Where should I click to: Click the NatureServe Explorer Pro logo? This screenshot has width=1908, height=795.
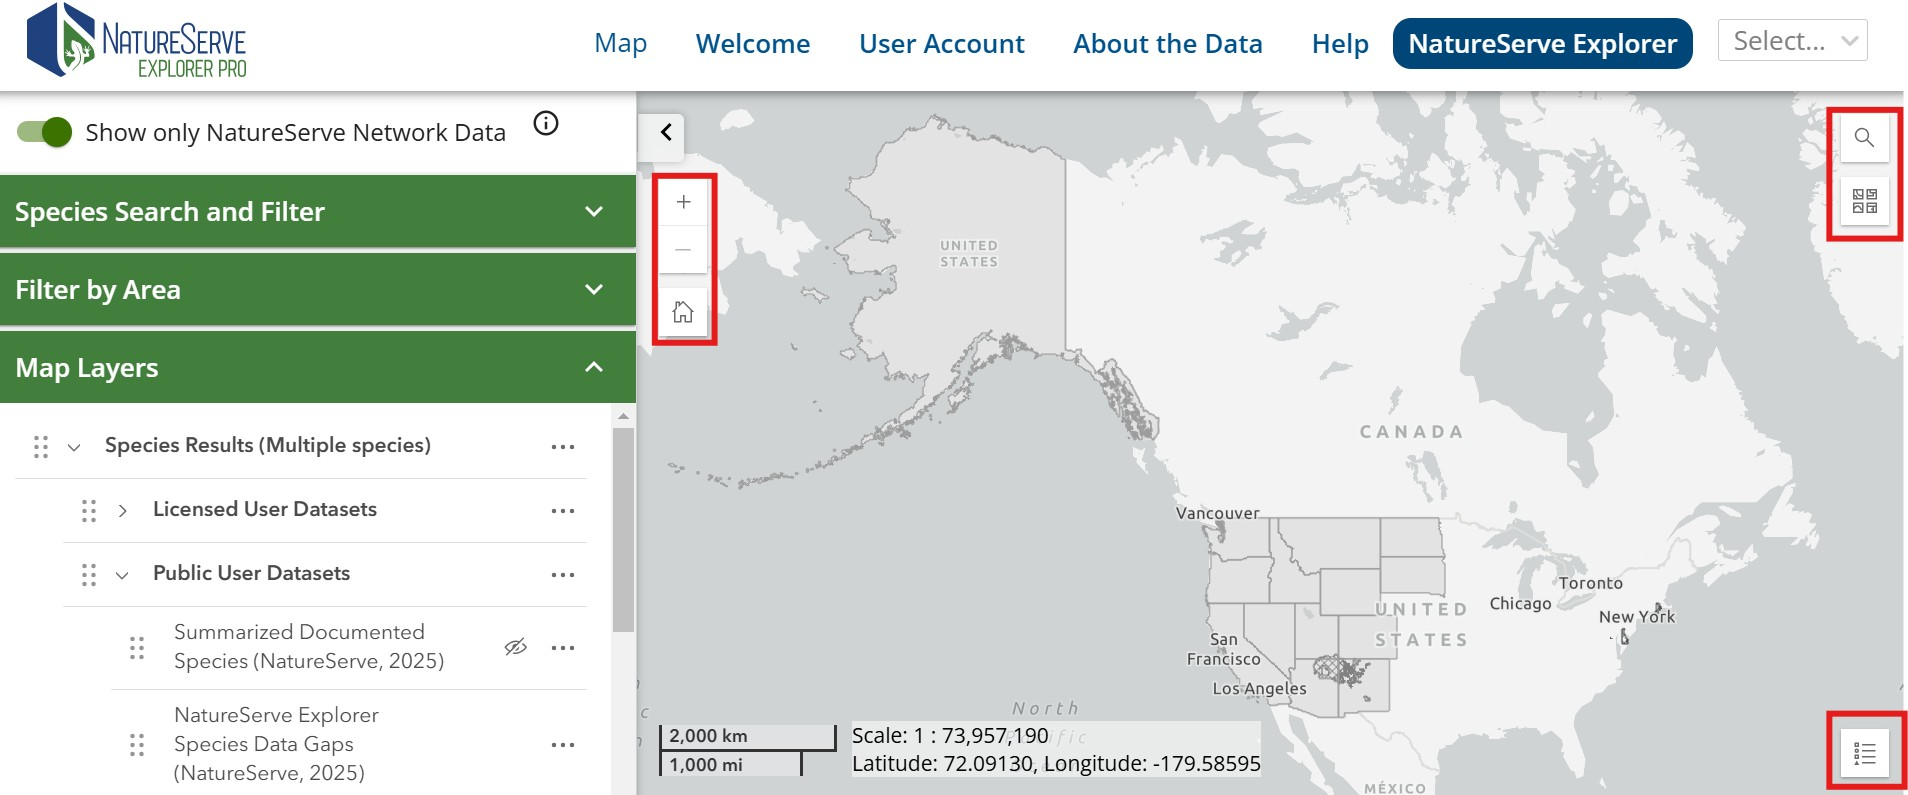137,41
